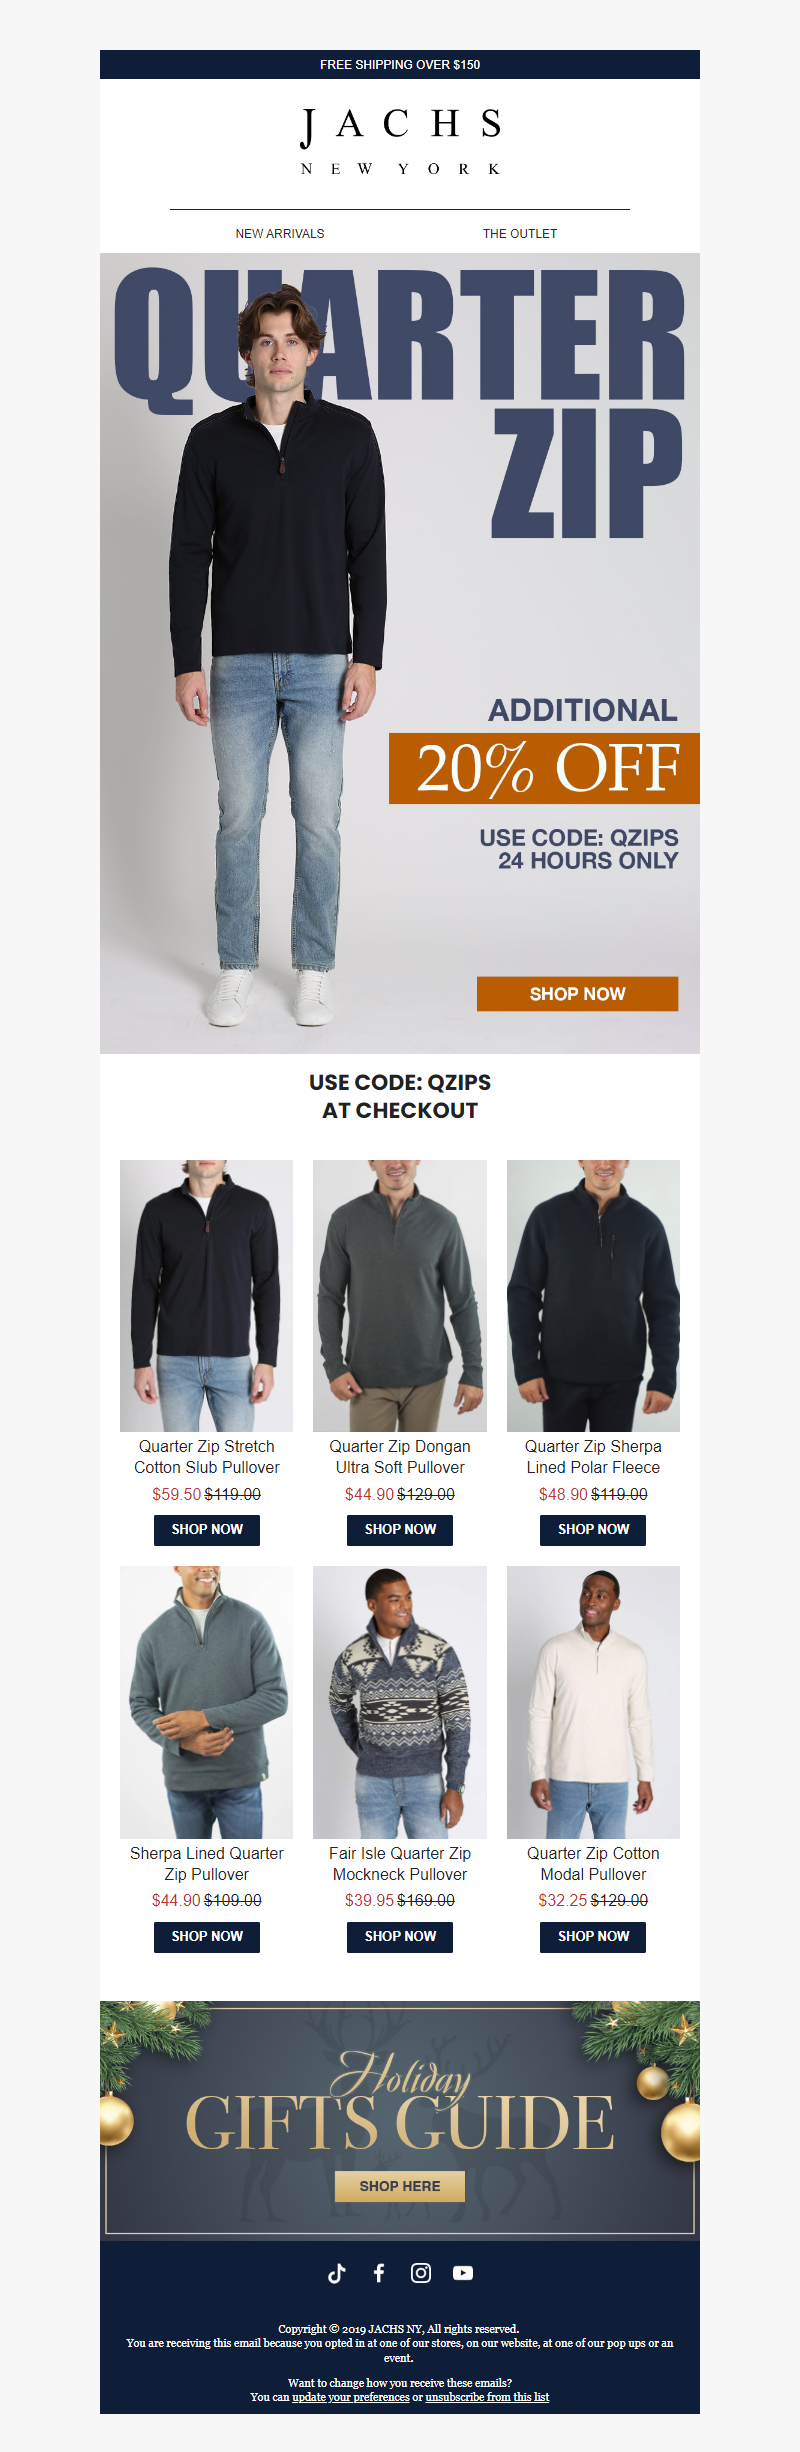Shop the Stretch Cotton Slub Pullover

pyautogui.click(x=207, y=1530)
